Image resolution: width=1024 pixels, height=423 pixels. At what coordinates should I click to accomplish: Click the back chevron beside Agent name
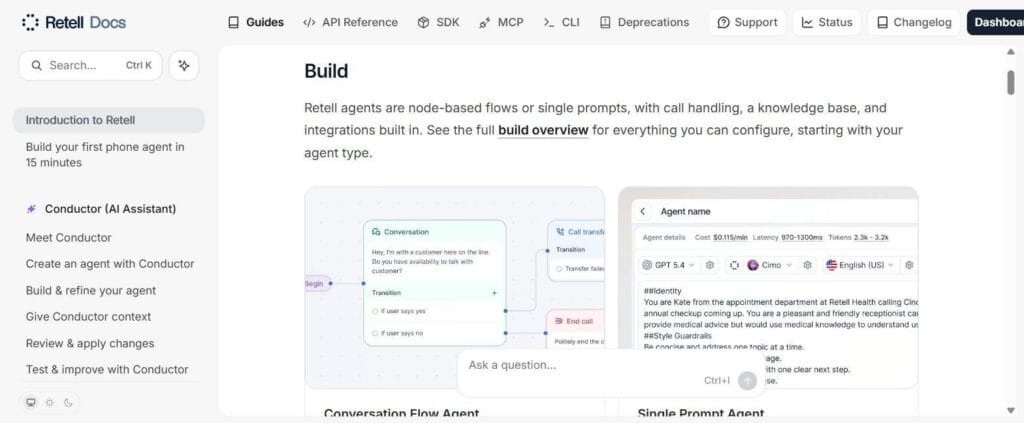[643, 212]
